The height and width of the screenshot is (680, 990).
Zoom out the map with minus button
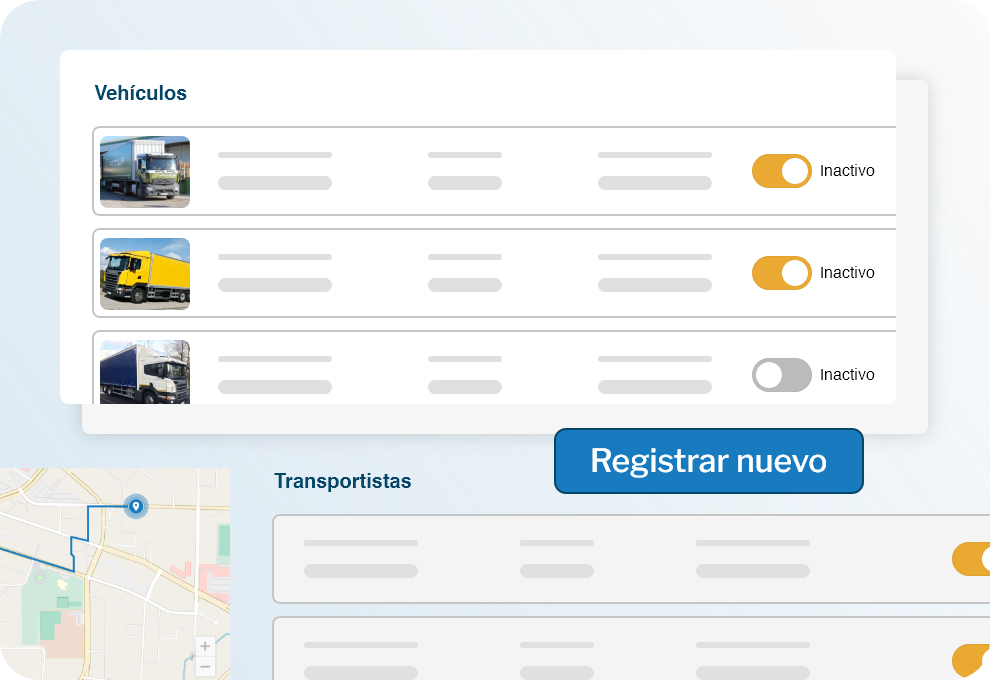[205, 667]
